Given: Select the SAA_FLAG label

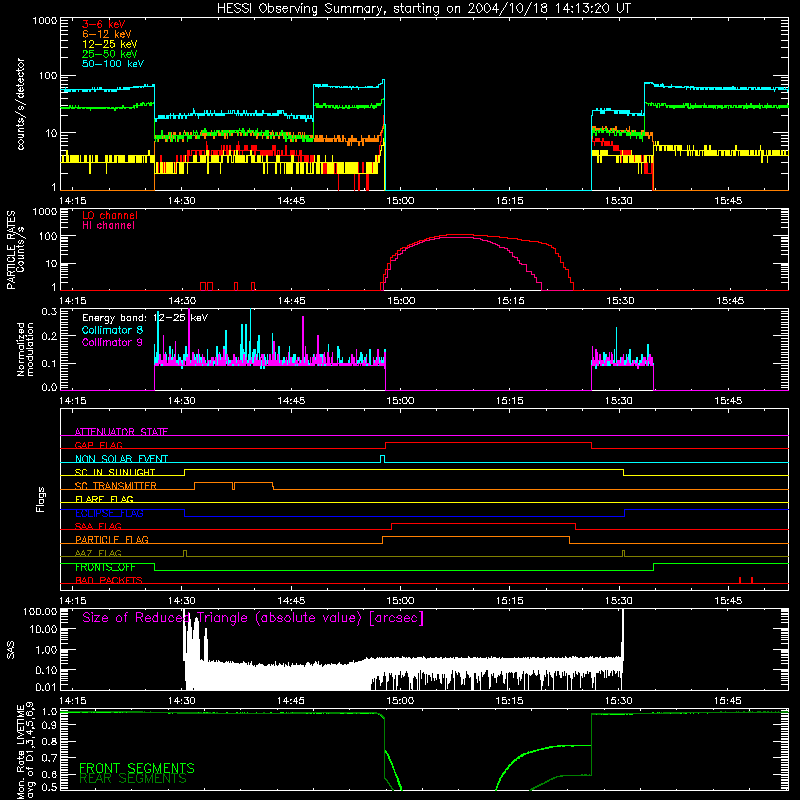Looking at the screenshot, I should [98, 526].
